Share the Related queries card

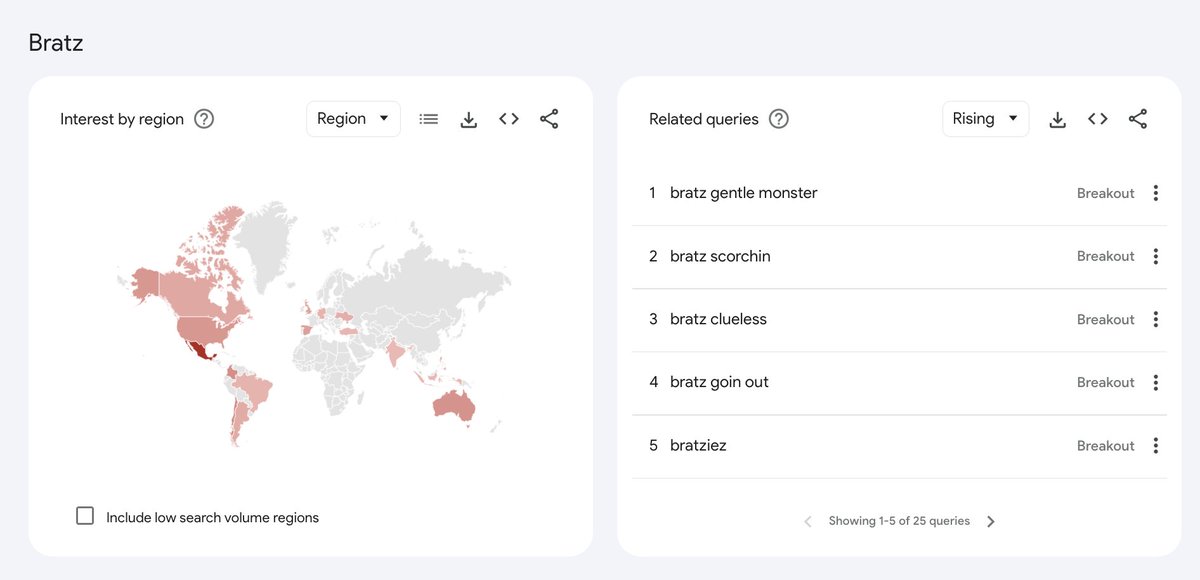[x=1137, y=119]
